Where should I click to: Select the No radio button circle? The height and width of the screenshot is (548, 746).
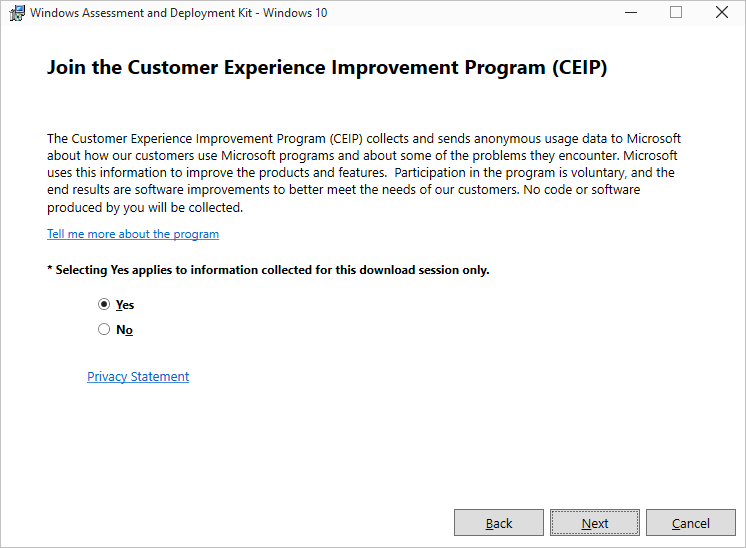(104, 329)
